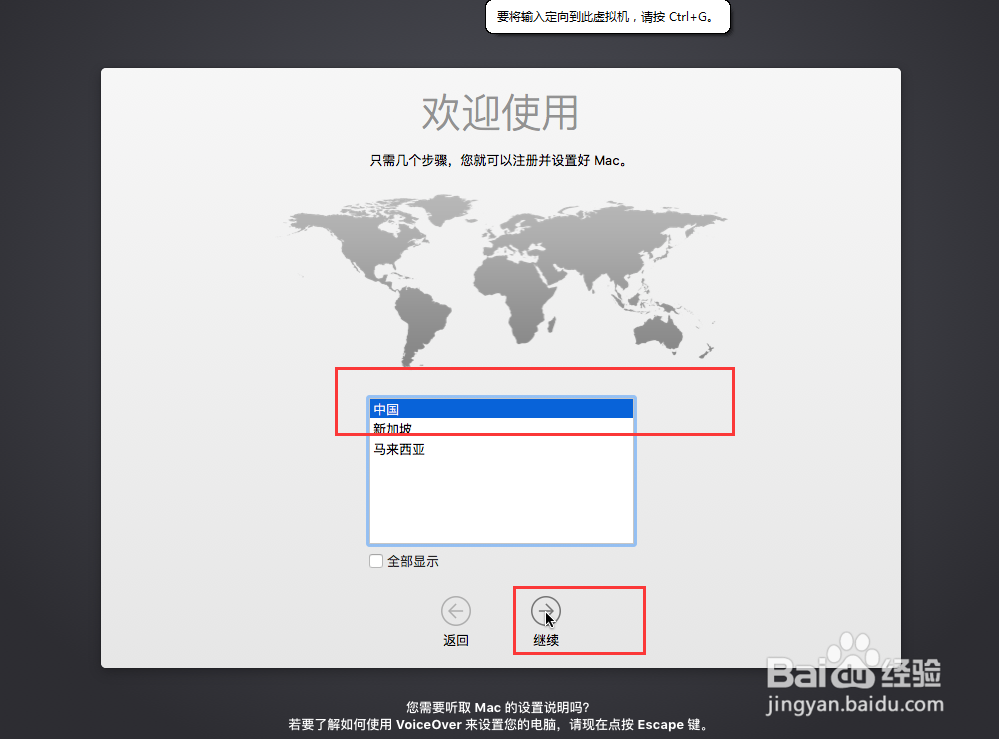Click the 欢迎使用 welcome title
The width and height of the screenshot is (999, 739).
click(498, 114)
